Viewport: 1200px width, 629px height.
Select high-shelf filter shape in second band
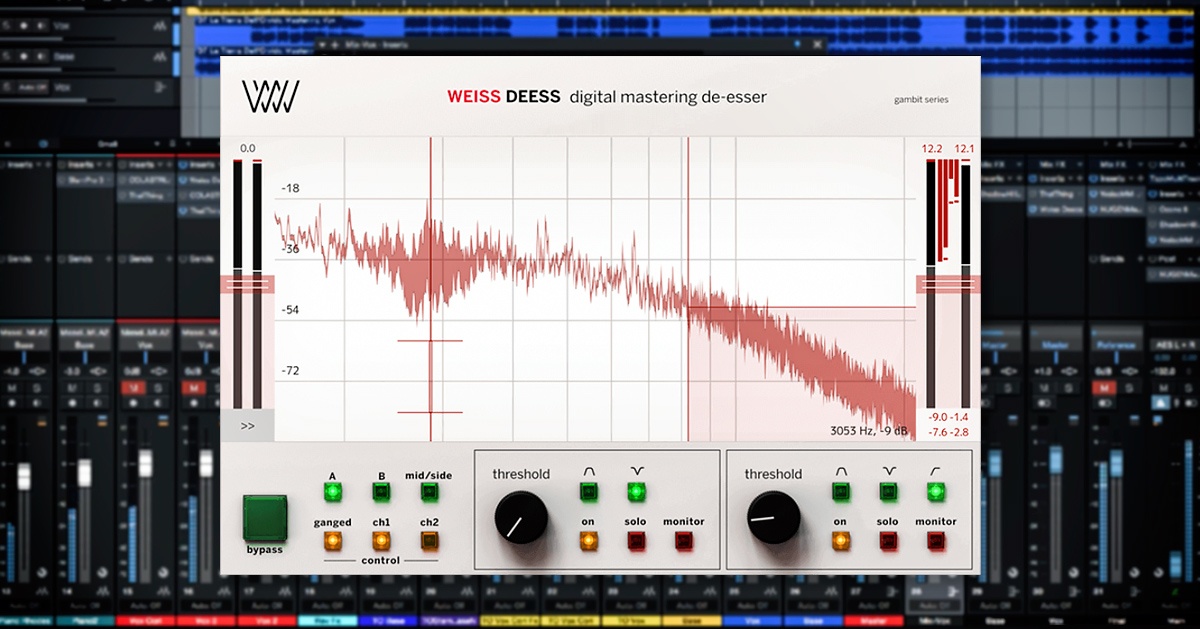[x=935, y=491]
